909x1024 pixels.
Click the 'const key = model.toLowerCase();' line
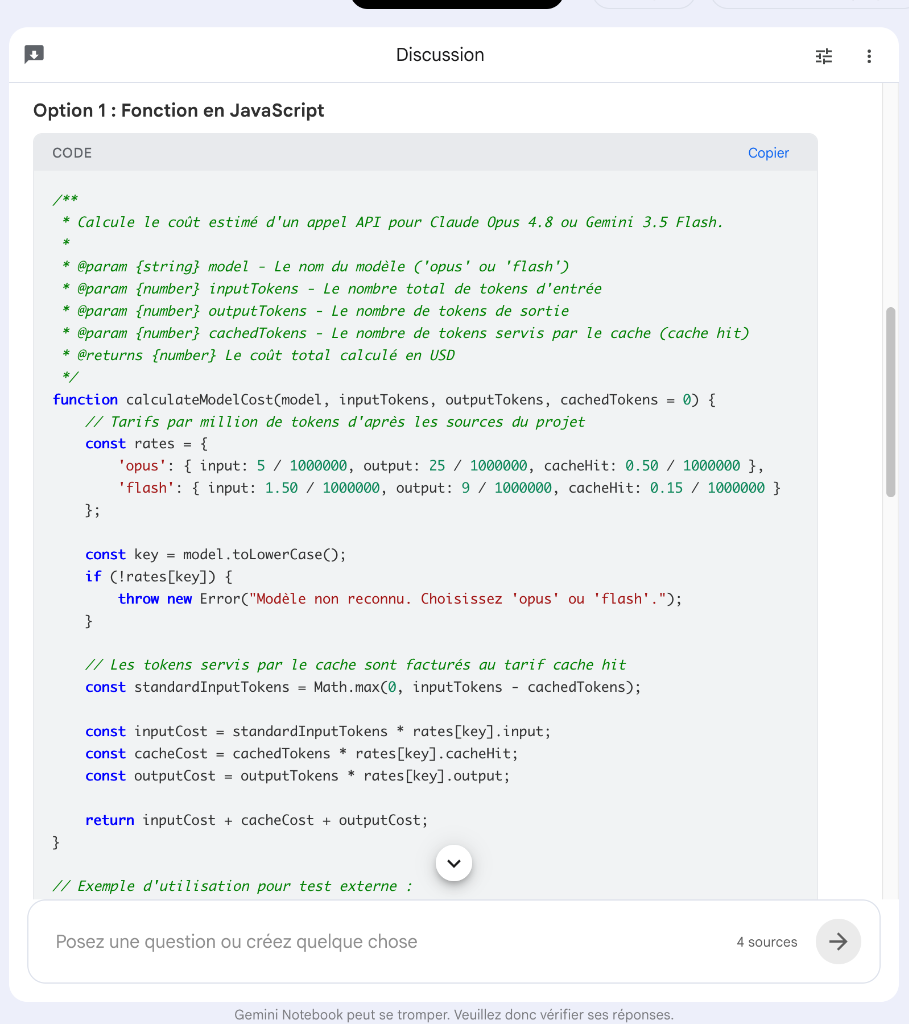point(215,554)
